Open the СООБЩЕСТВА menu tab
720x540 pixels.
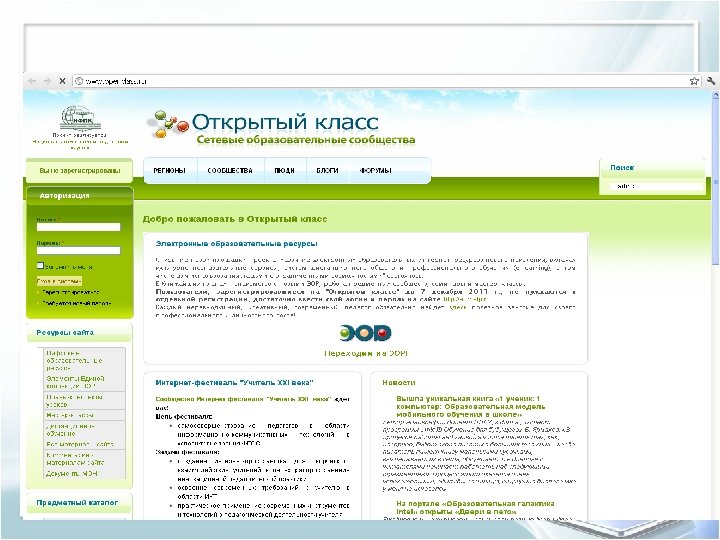pos(230,170)
